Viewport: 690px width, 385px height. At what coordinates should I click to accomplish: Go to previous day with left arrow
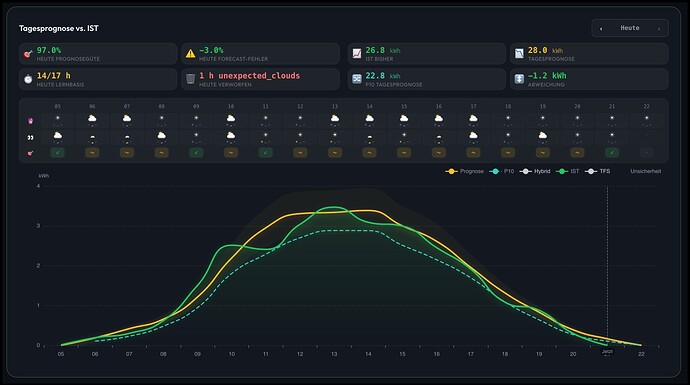tap(601, 29)
